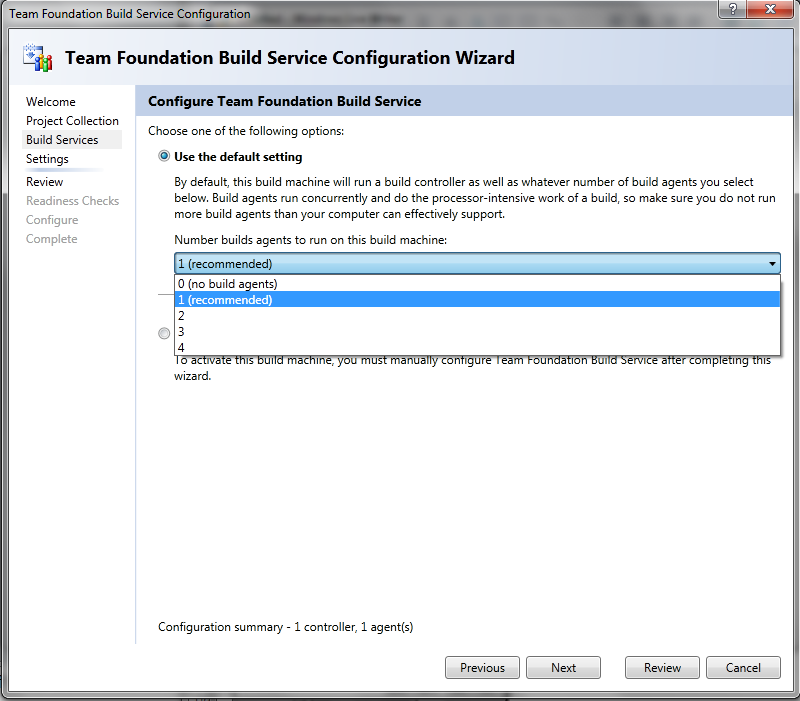Select the 'Use the default setting' radio button

[x=164, y=156]
